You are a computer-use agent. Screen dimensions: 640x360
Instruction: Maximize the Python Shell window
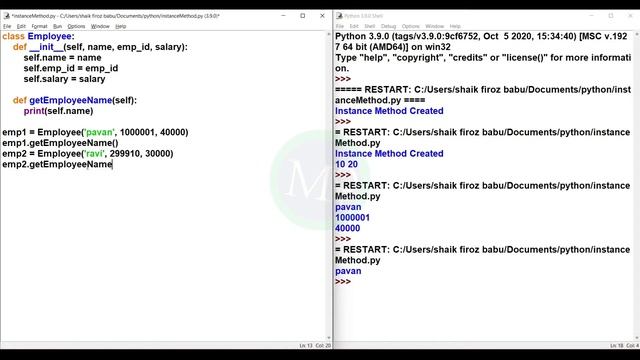[611, 16]
